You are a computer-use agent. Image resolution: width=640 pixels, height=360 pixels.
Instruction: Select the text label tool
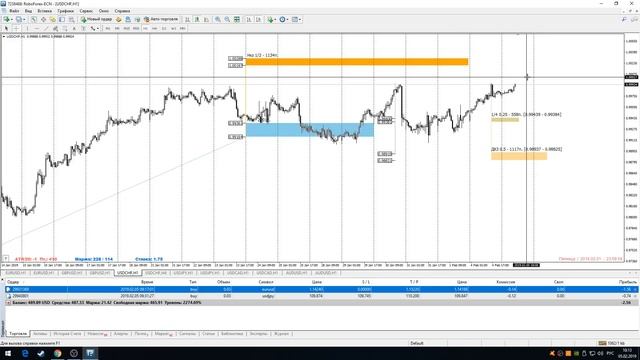[x=83, y=29]
